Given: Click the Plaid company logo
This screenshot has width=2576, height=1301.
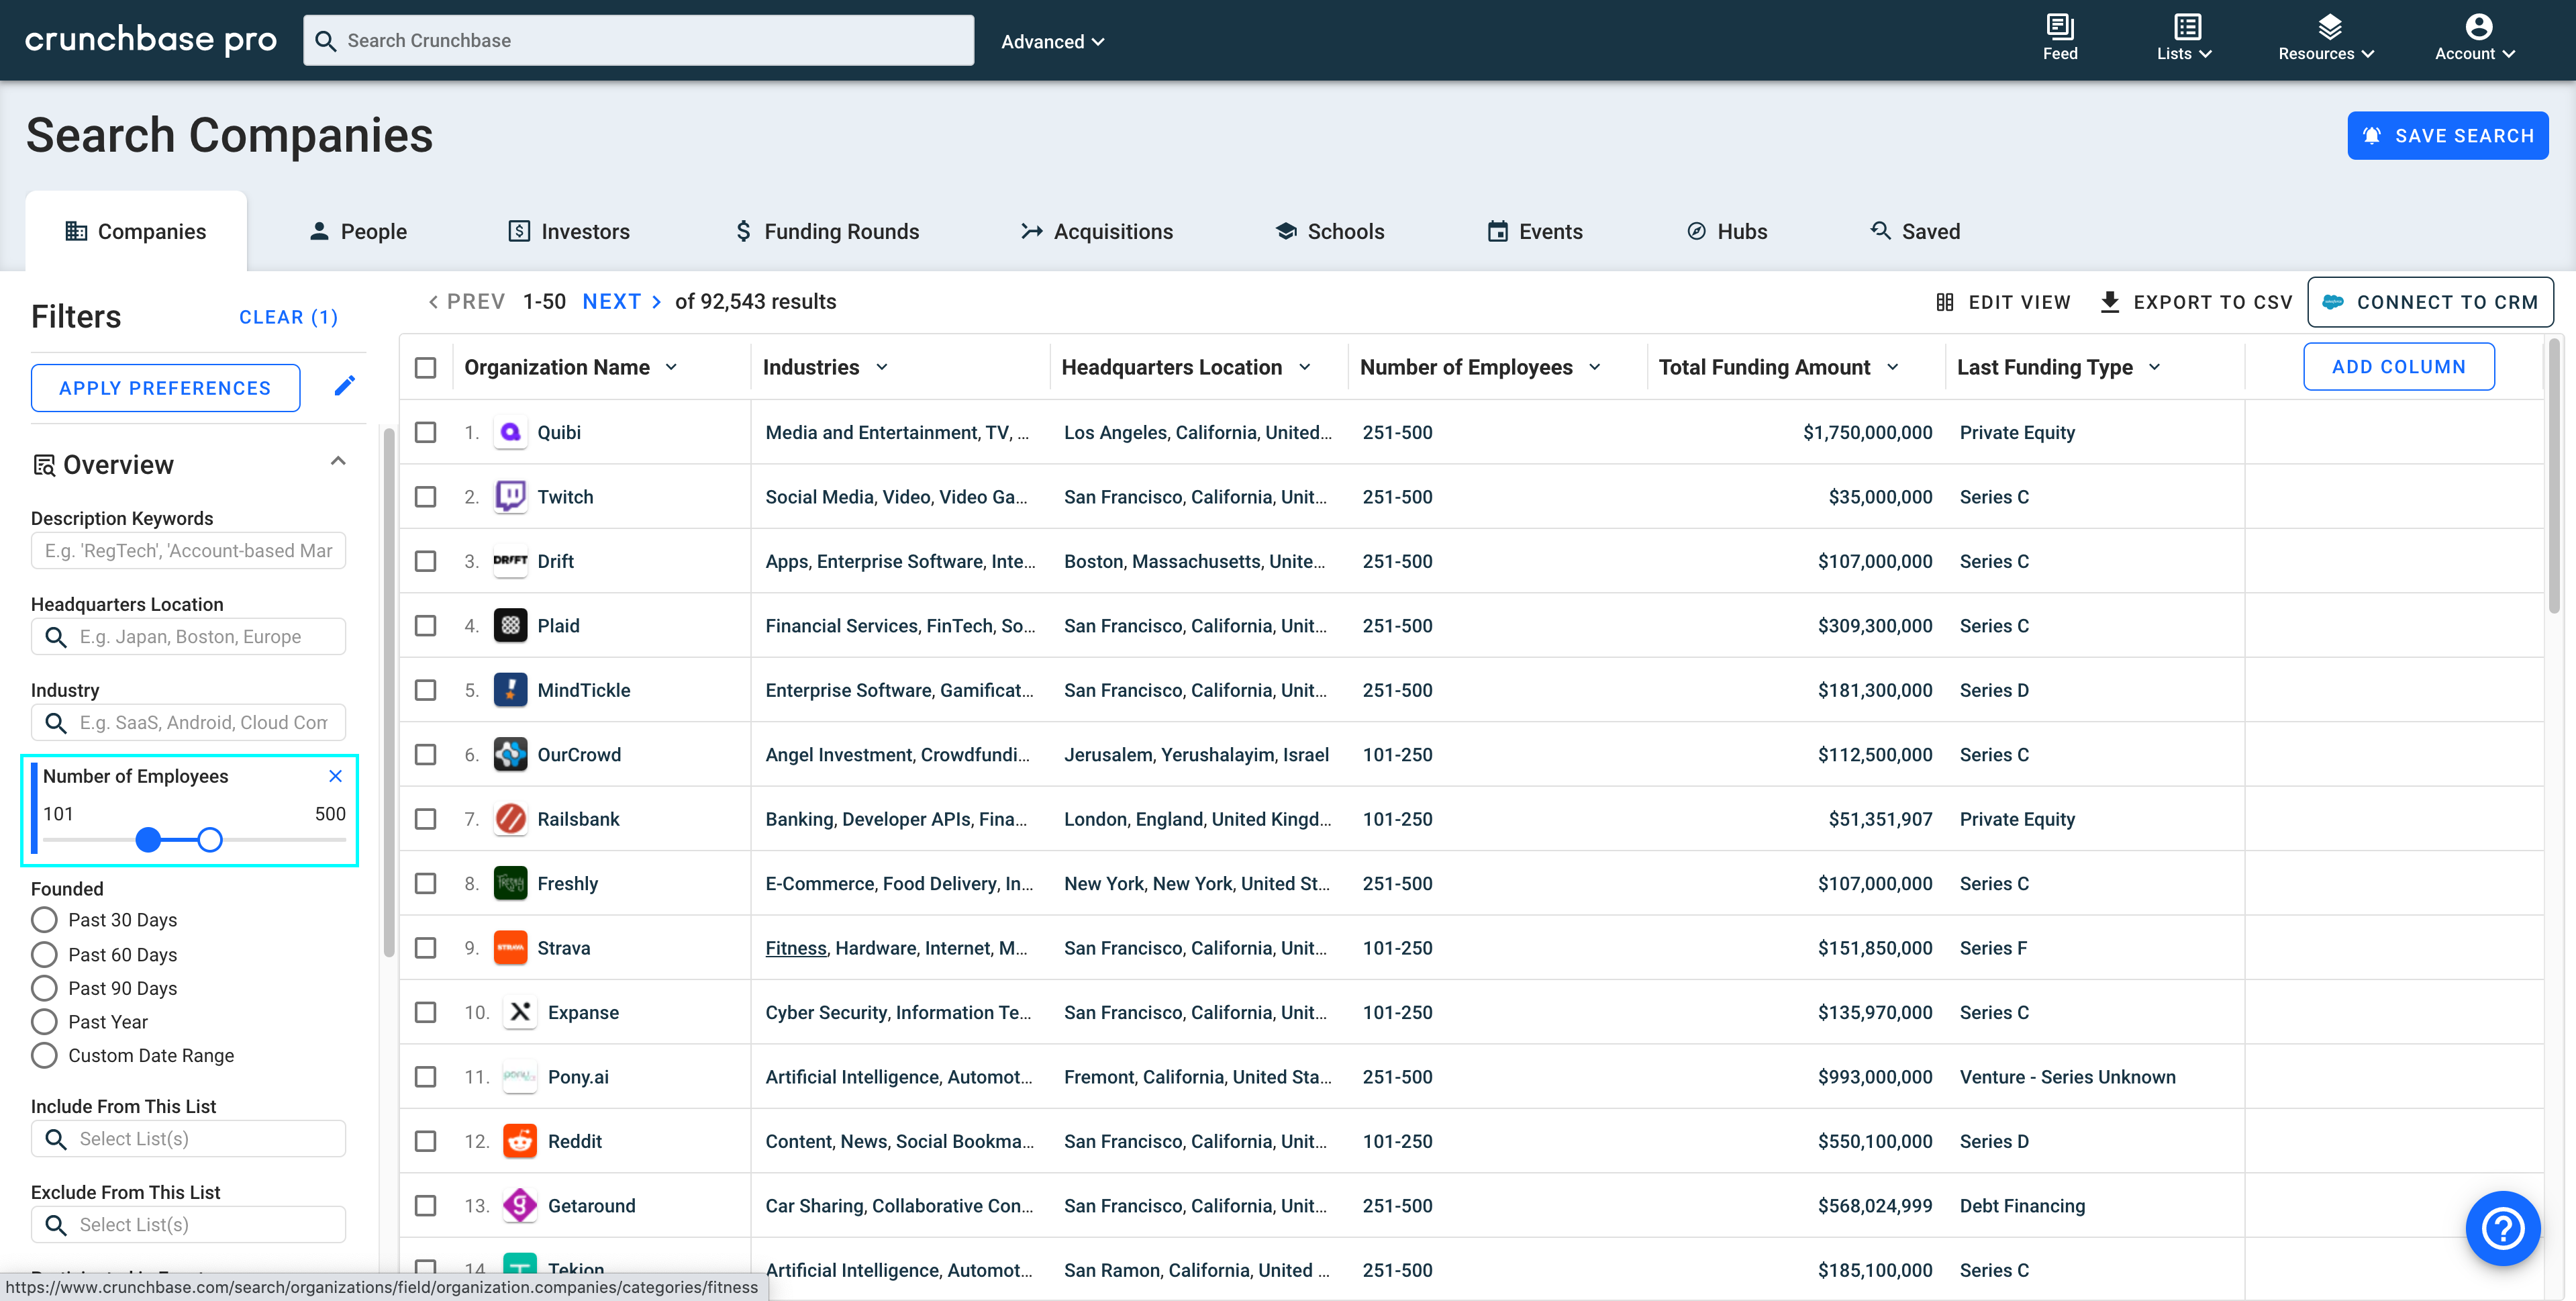Looking at the screenshot, I should coord(510,626).
